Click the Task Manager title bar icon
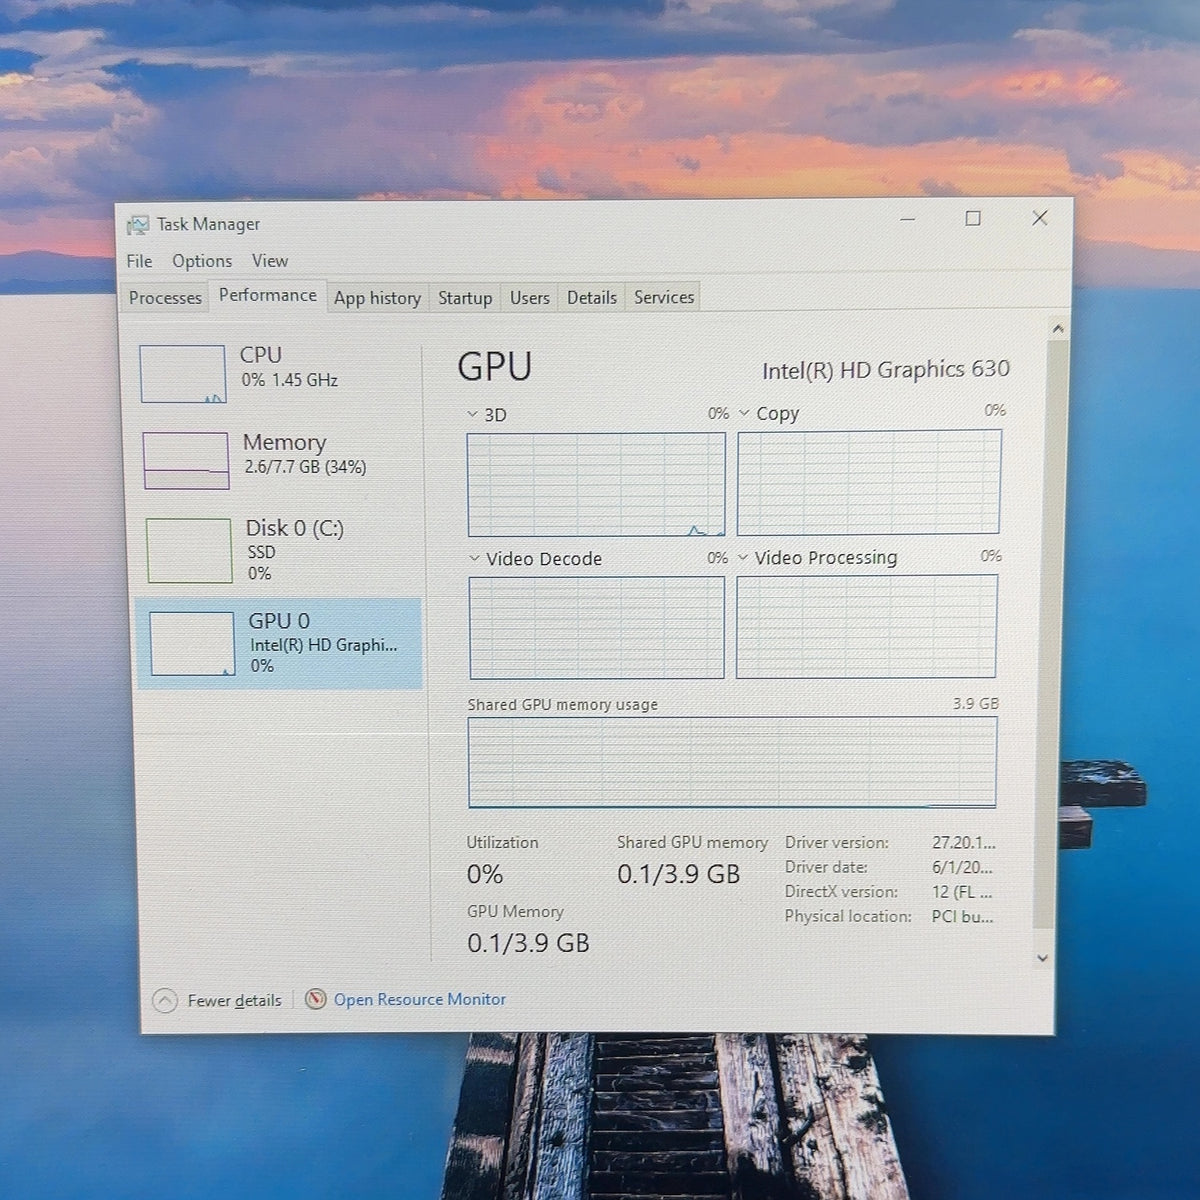 click(x=138, y=225)
